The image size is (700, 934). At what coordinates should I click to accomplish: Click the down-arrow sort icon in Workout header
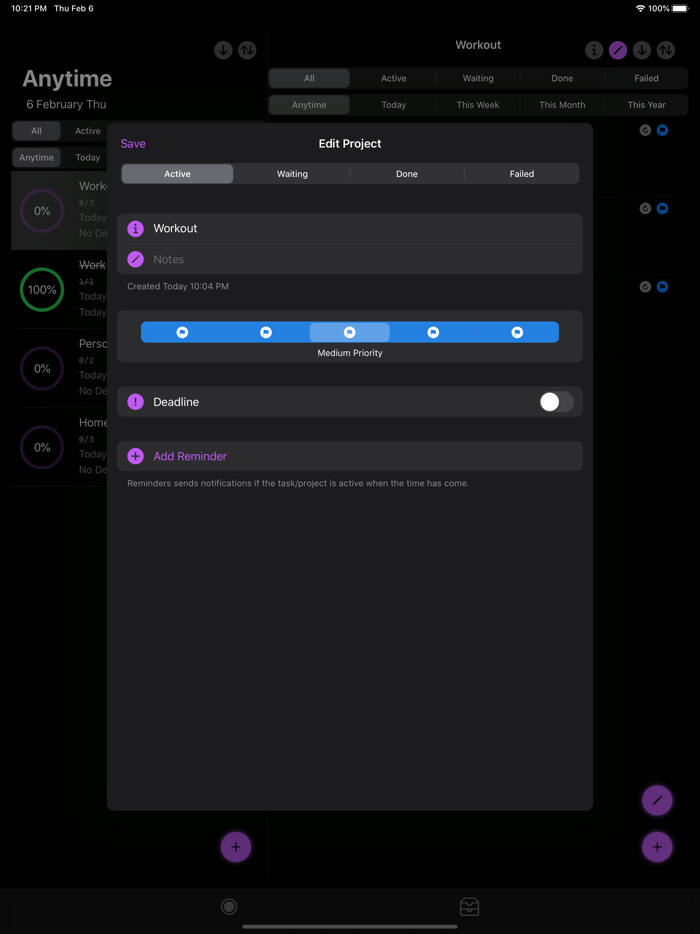(x=642, y=51)
